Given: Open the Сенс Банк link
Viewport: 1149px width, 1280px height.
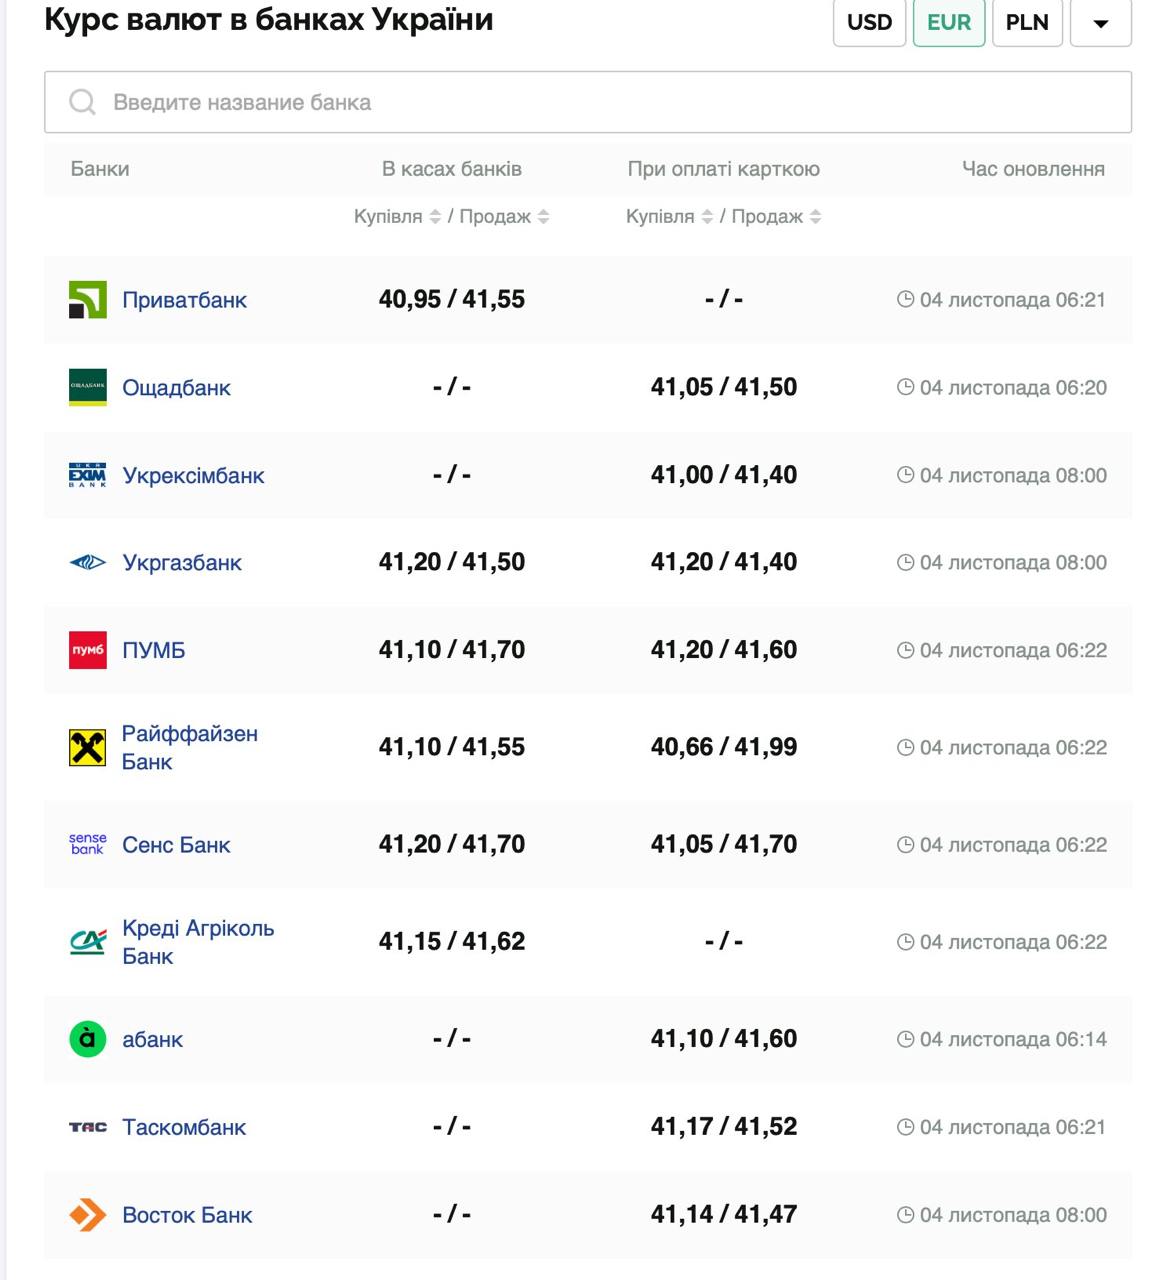Looking at the screenshot, I should point(176,845).
